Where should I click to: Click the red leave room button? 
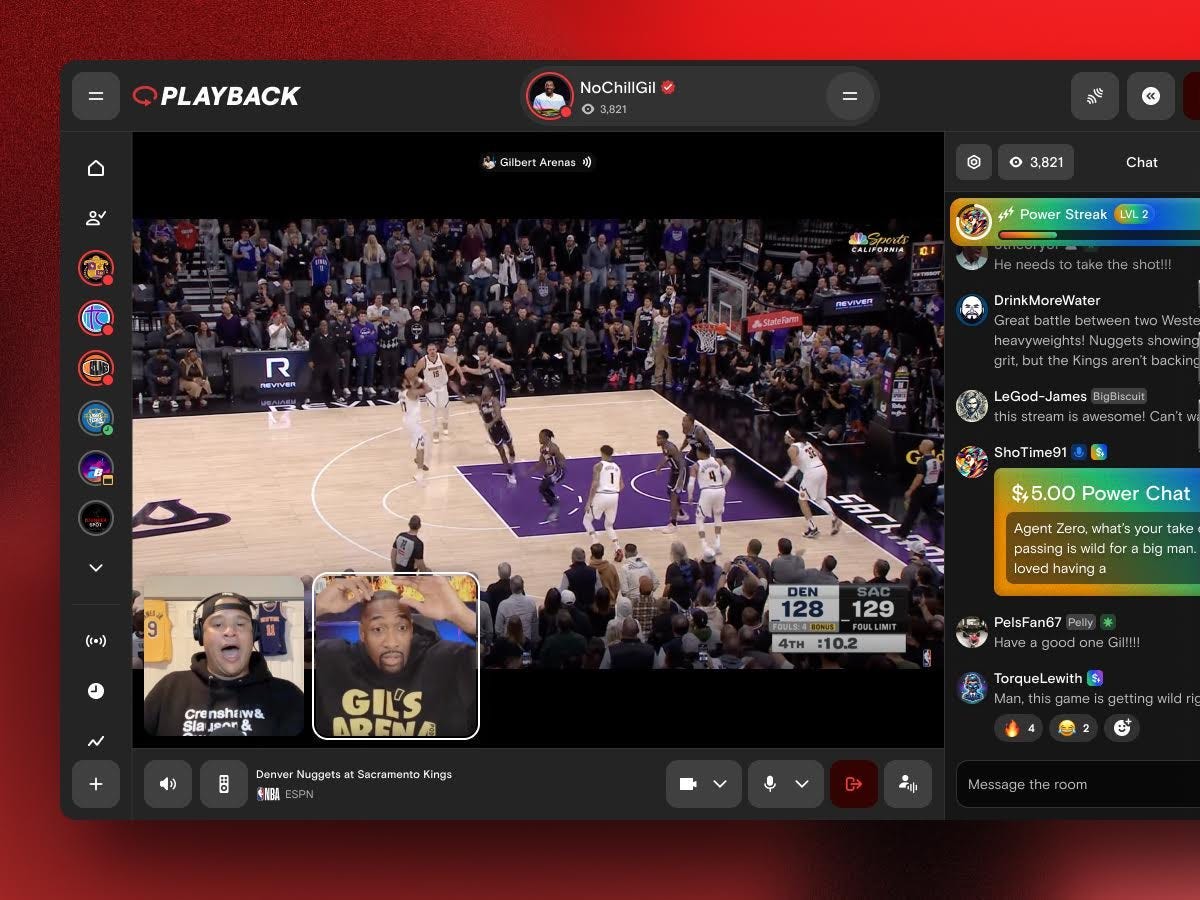coord(854,784)
